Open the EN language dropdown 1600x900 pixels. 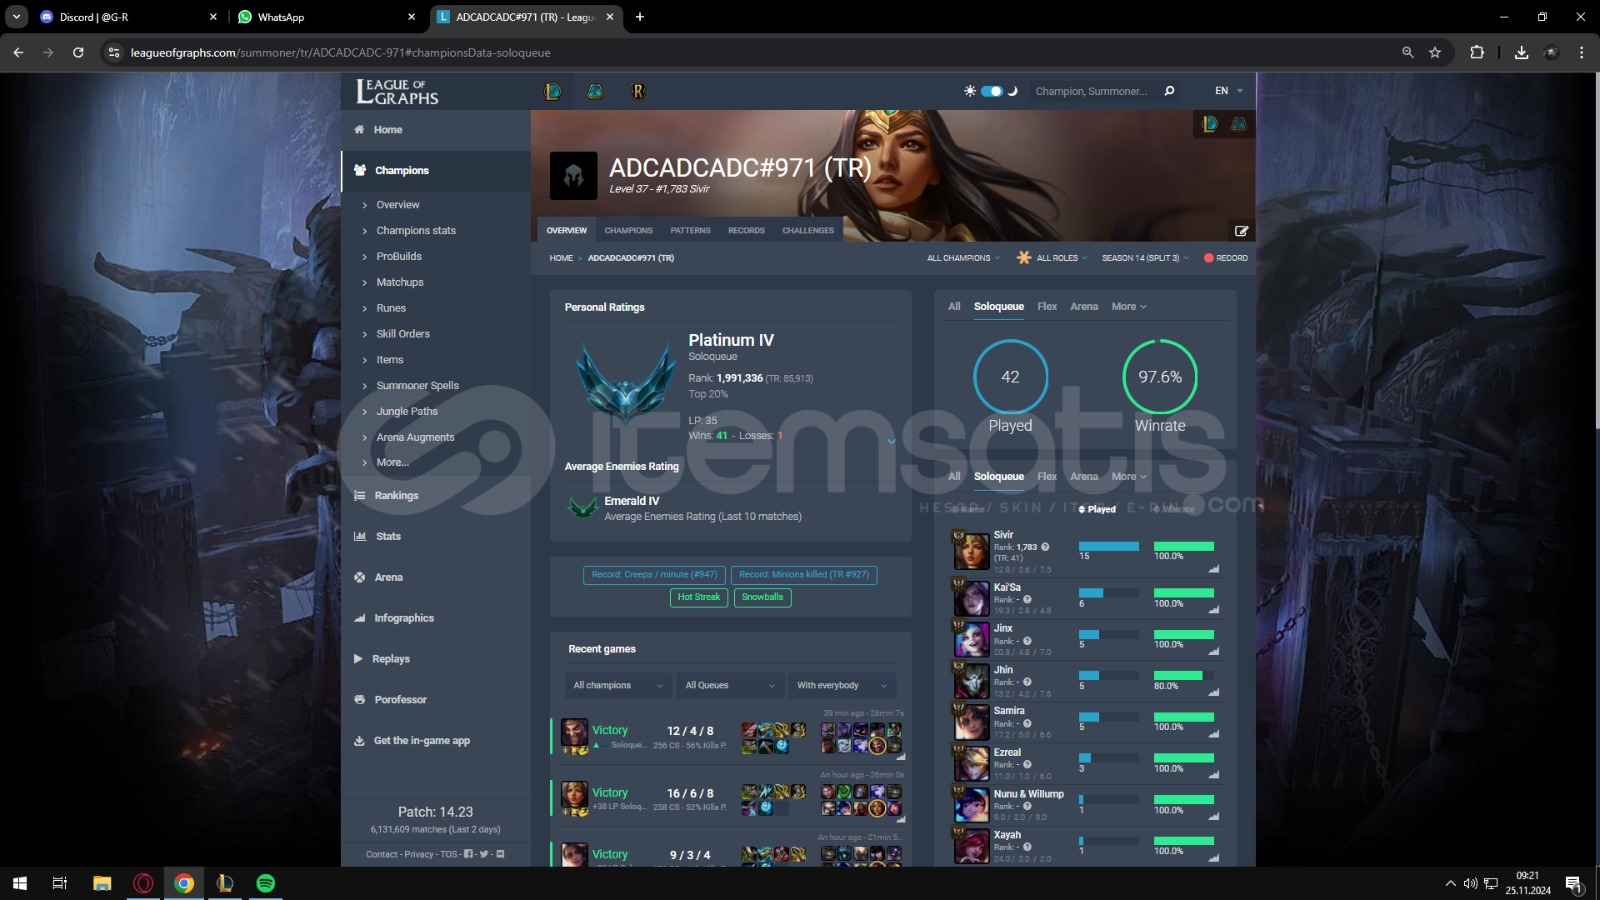(1229, 91)
